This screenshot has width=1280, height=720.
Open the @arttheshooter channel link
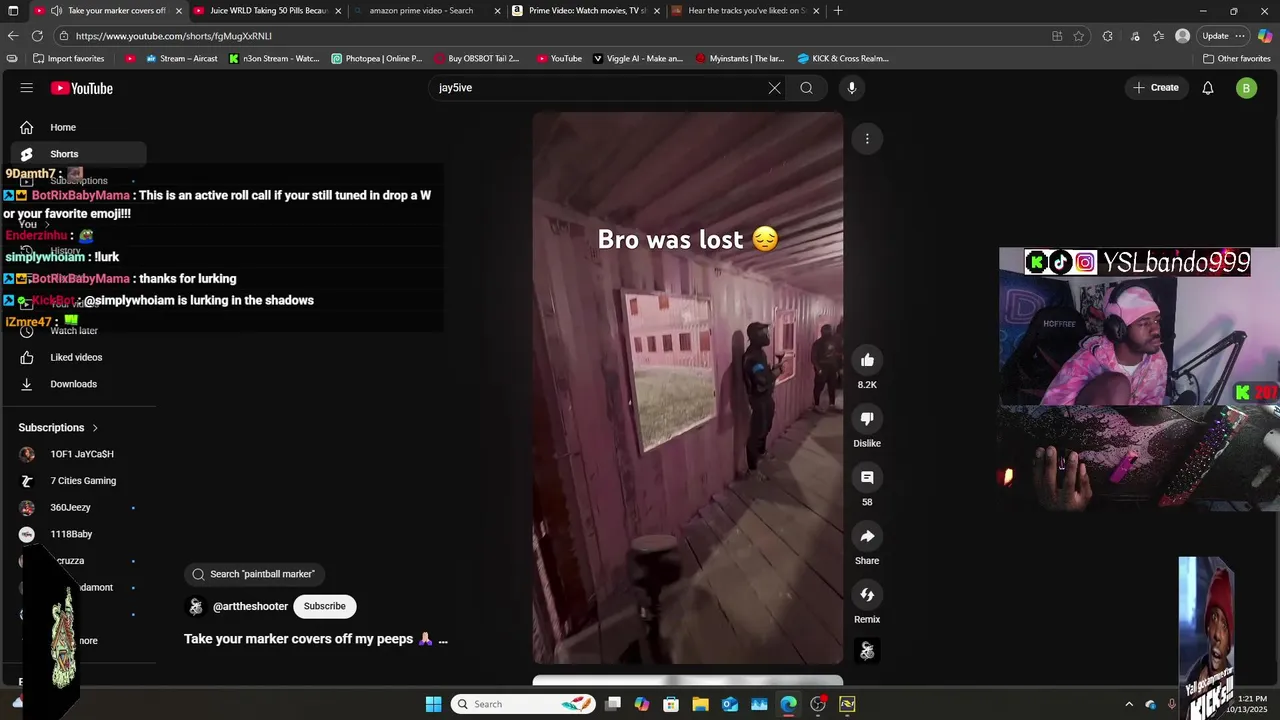tap(250, 606)
